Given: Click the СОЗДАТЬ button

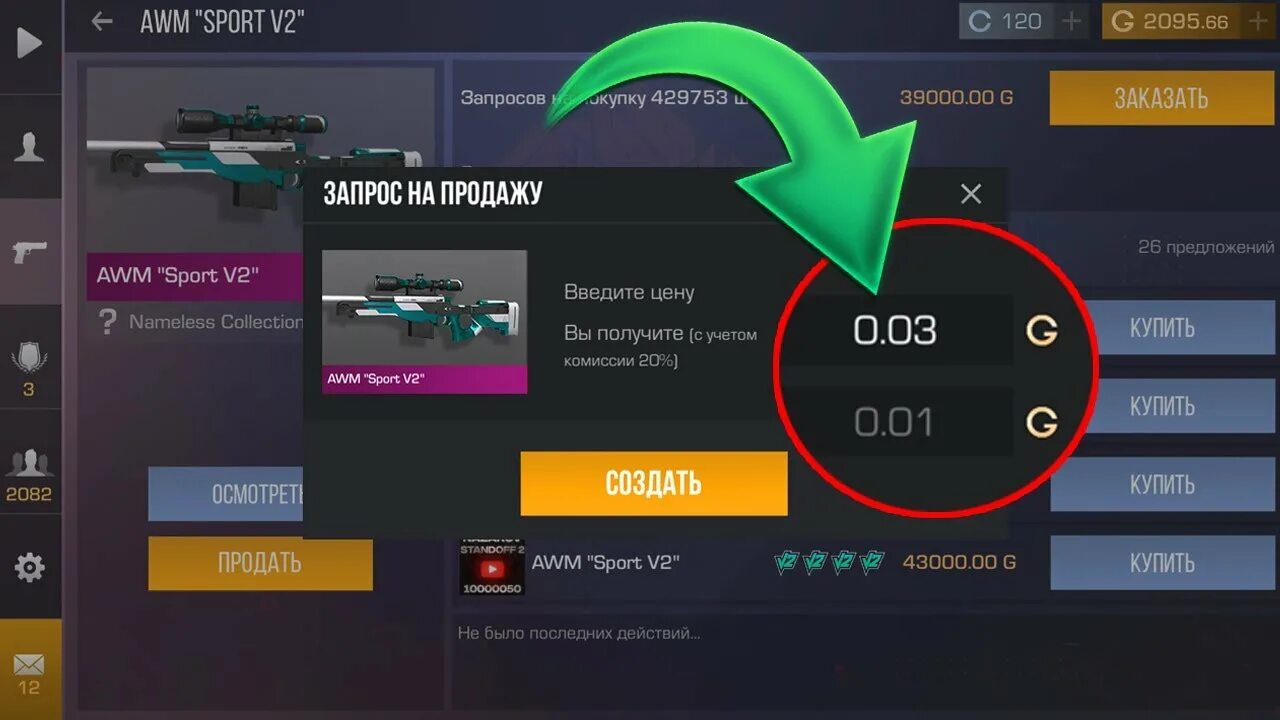Looking at the screenshot, I should (x=654, y=483).
